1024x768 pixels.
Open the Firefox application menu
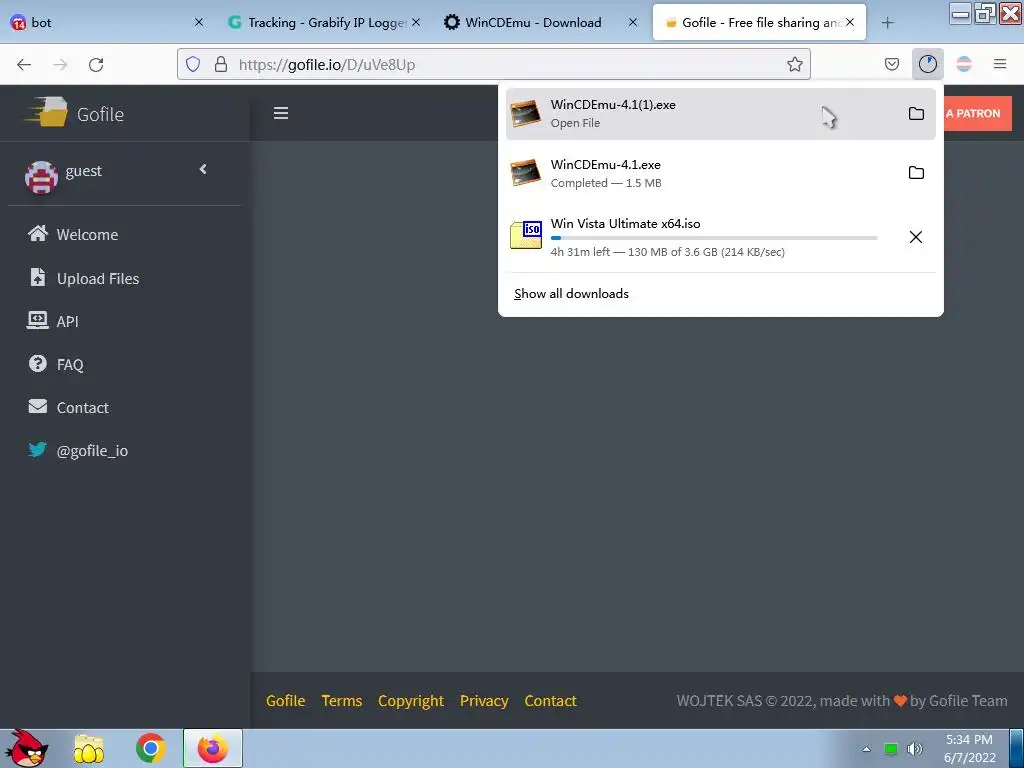pyautogui.click(x=999, y=64)
